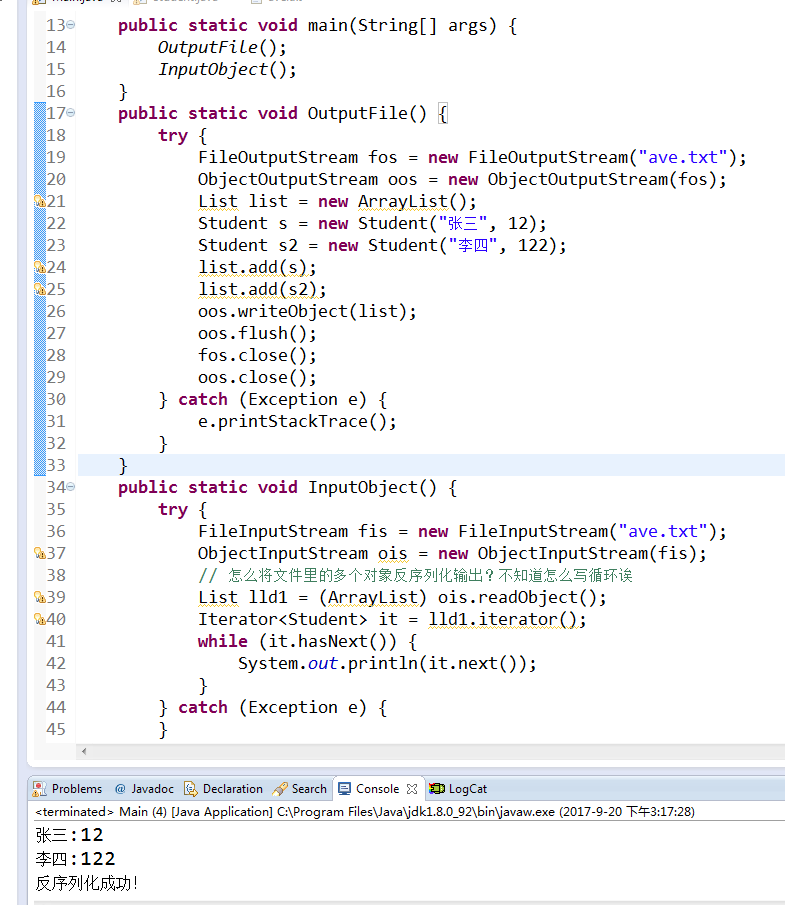Click the 'ois' variable on line 37
Viewport: 785px width, 905px height.
392,554
